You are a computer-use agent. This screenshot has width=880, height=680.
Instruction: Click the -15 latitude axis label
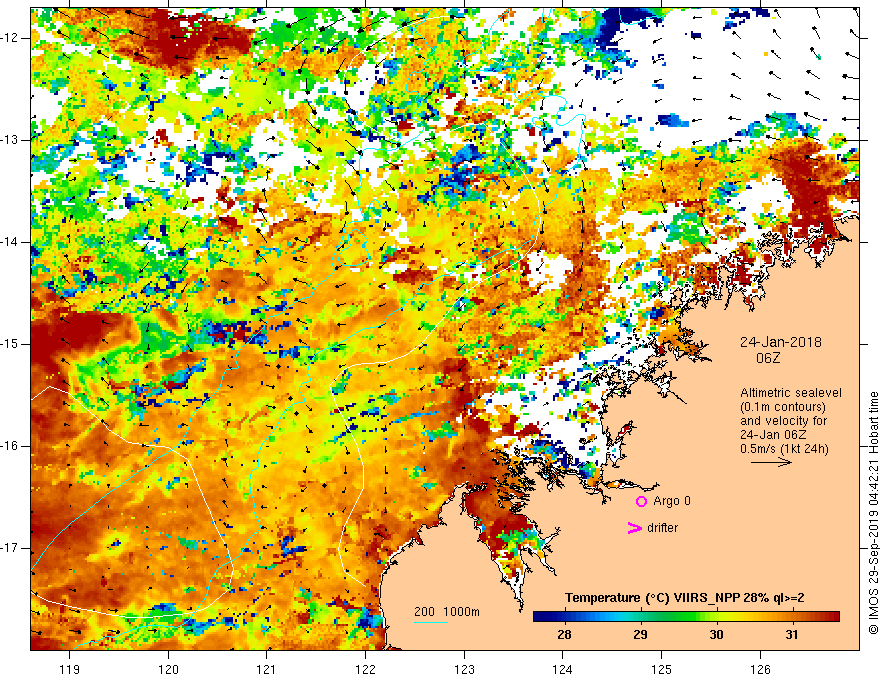[10, 344]
